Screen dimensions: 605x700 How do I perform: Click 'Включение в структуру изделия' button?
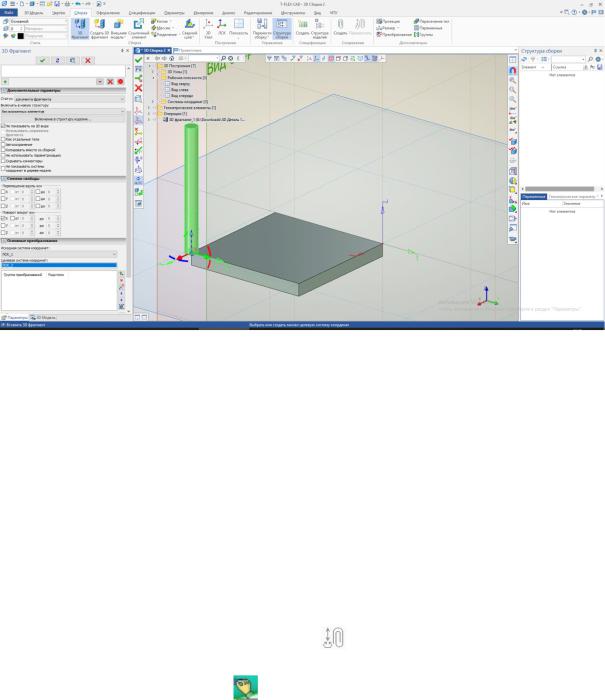pos(60,118)
